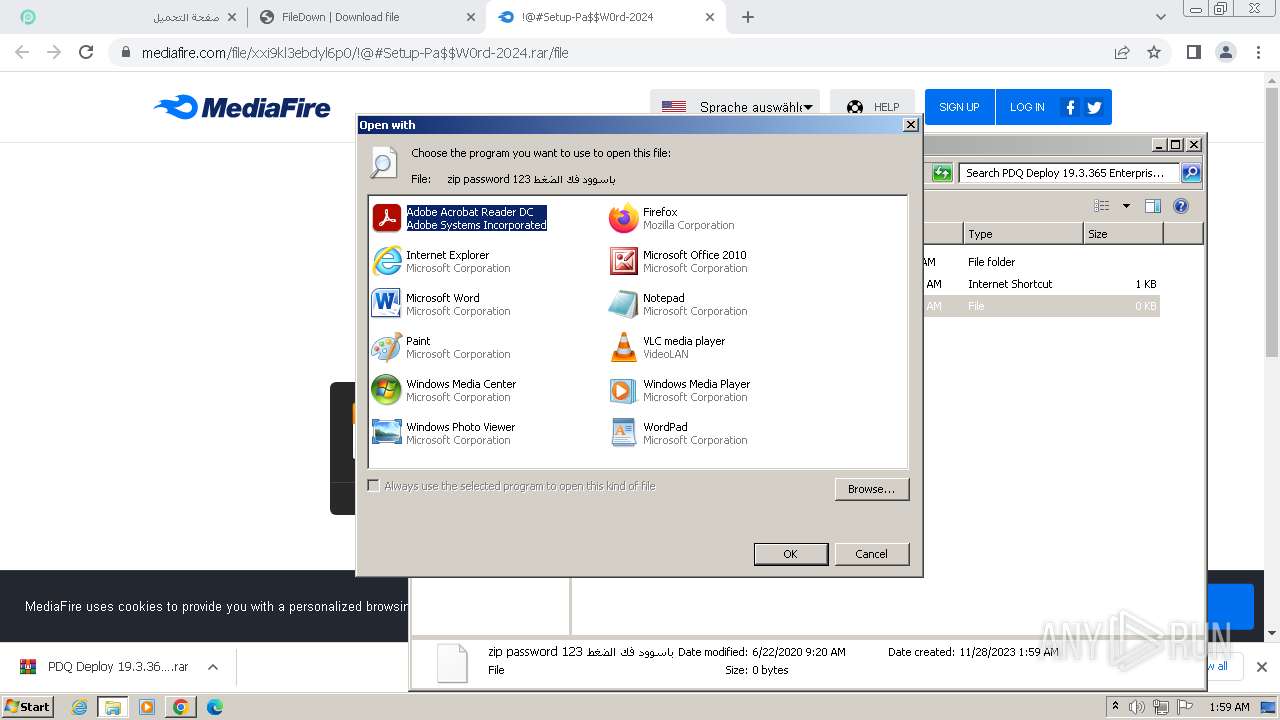Image resolution: width=1280 pixels, height=720 pixels.
Task: Bookmark this page with the star icon
Action: (x=1154, y=52)
